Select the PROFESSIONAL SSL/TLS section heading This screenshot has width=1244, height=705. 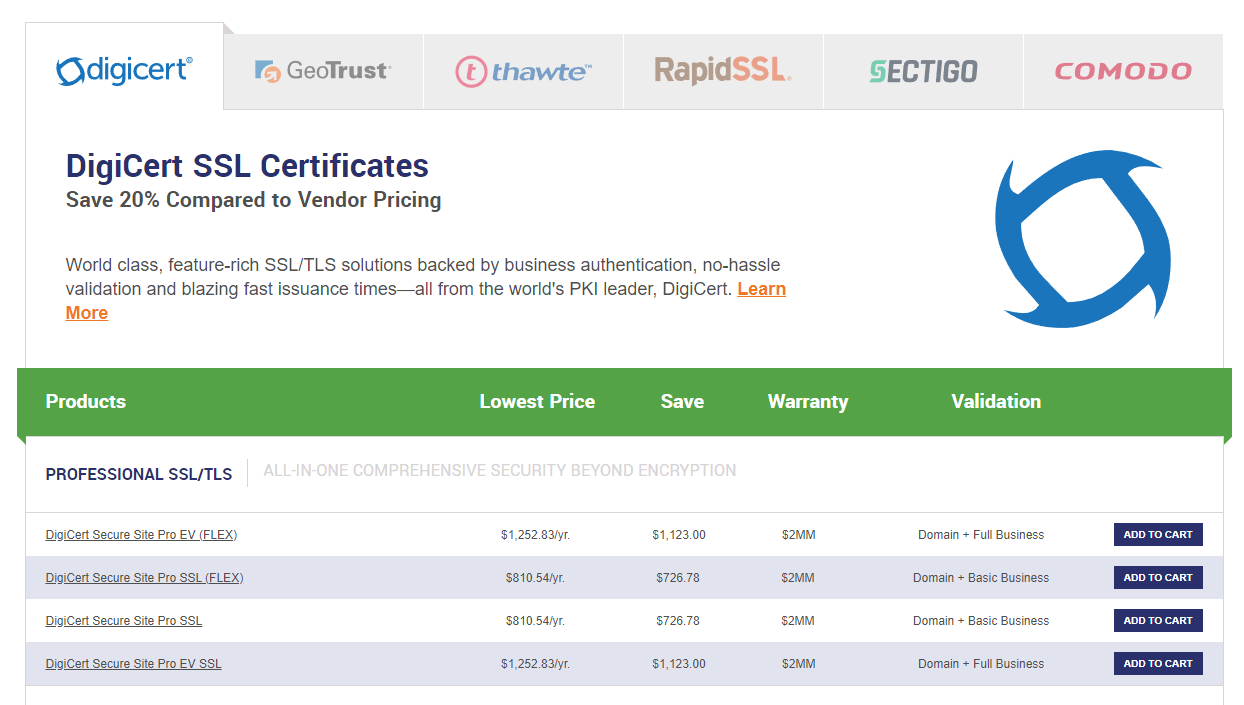[x=139, y=474]
